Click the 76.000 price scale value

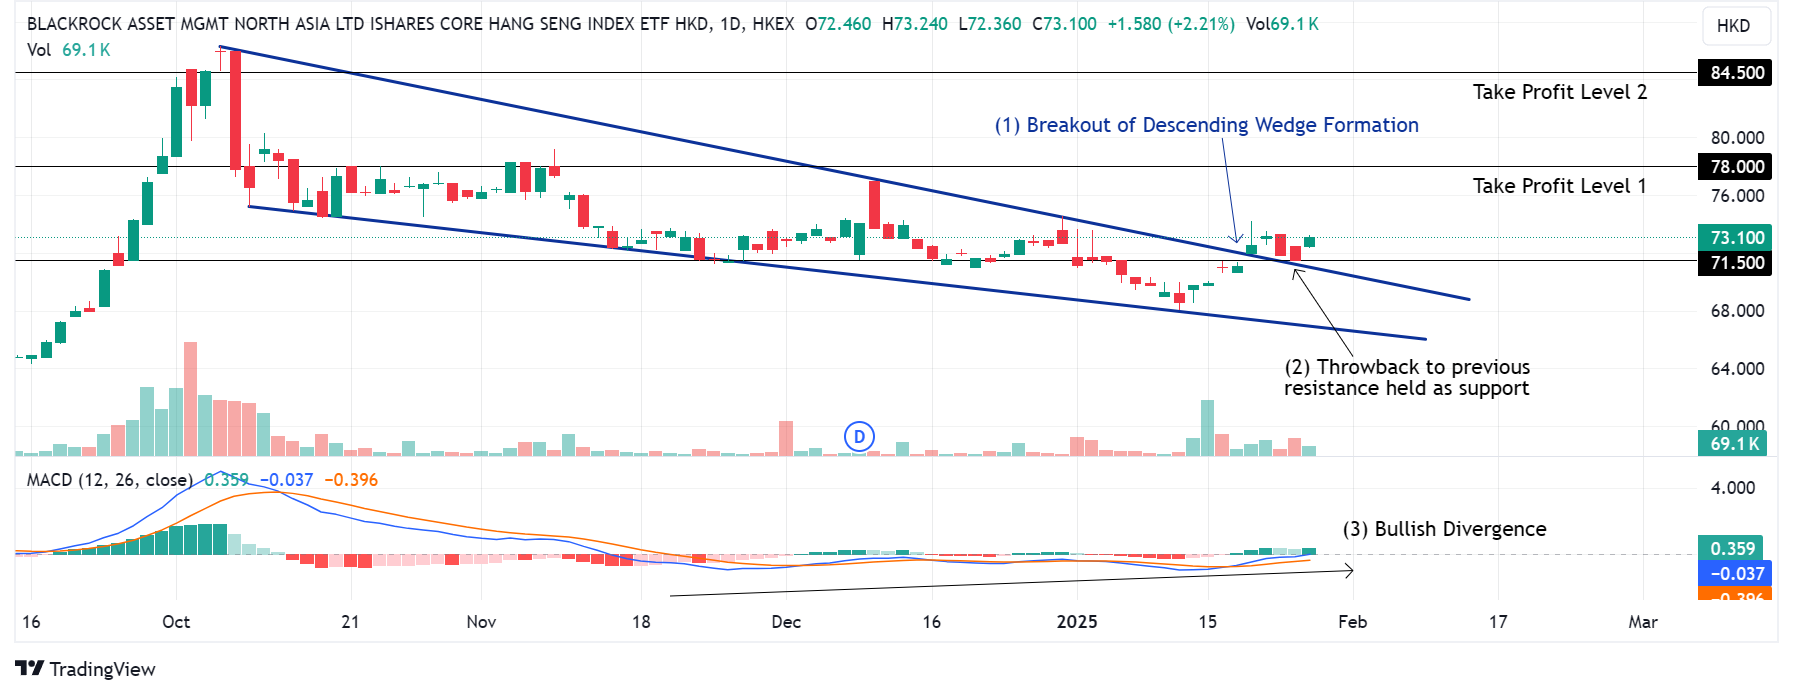[1738, 196]
